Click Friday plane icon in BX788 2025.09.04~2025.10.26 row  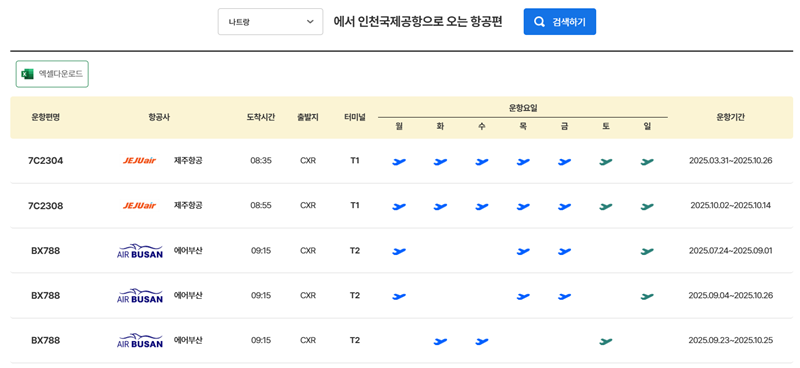(564, 296)
